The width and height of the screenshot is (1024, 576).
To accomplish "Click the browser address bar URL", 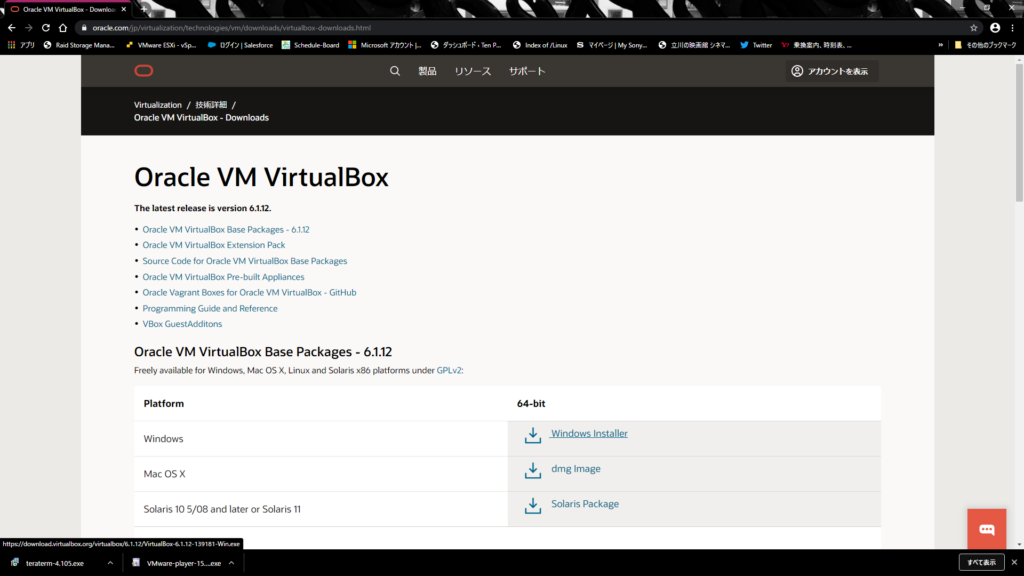I will [x=231, y=27].
